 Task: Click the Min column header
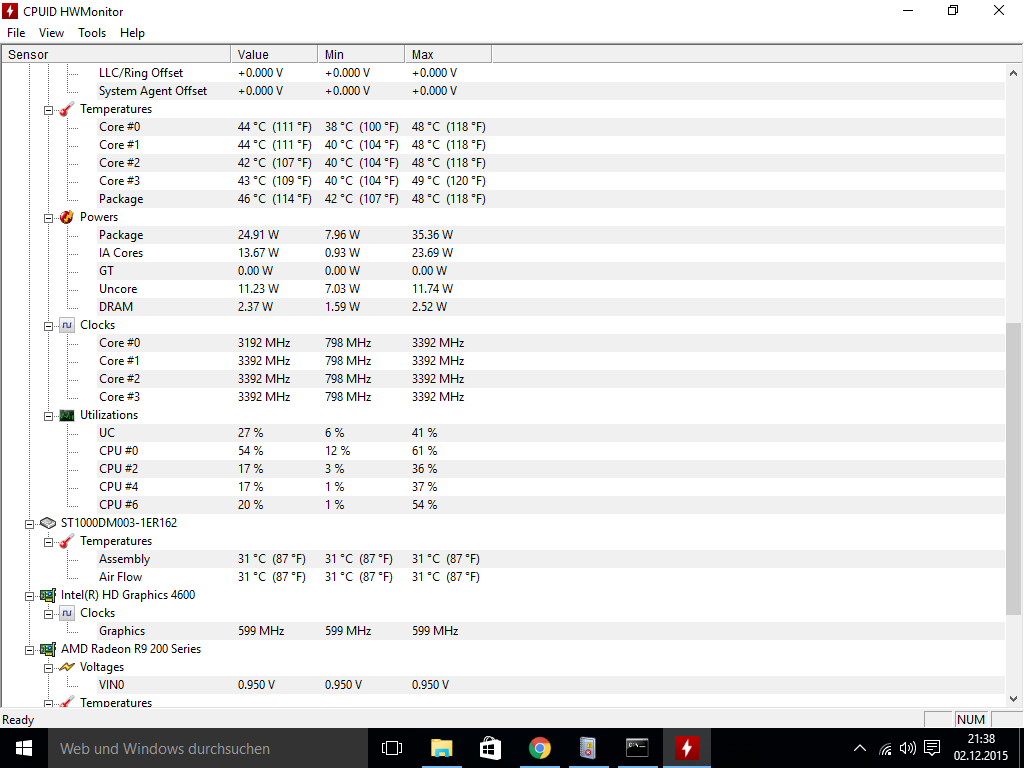[361, 54]
